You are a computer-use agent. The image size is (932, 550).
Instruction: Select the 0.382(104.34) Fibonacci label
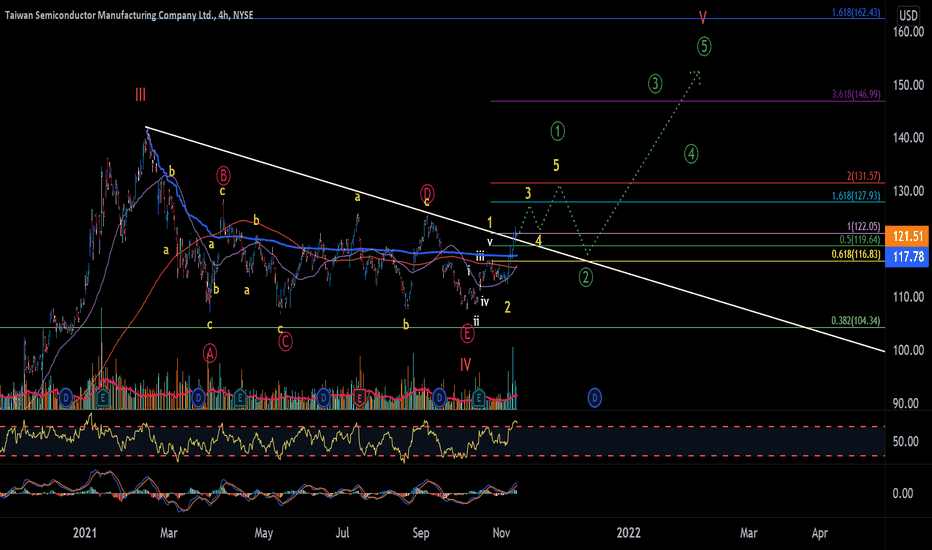pyautogui.click(x=857, y=321)
